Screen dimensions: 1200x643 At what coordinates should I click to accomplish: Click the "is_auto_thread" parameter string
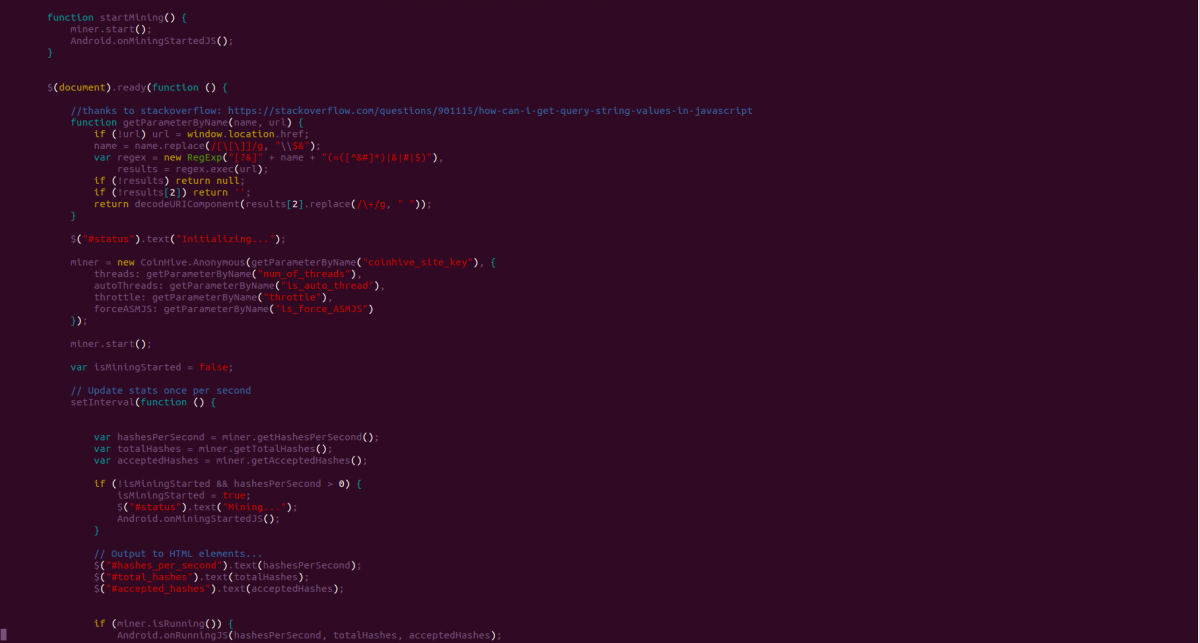328,286
